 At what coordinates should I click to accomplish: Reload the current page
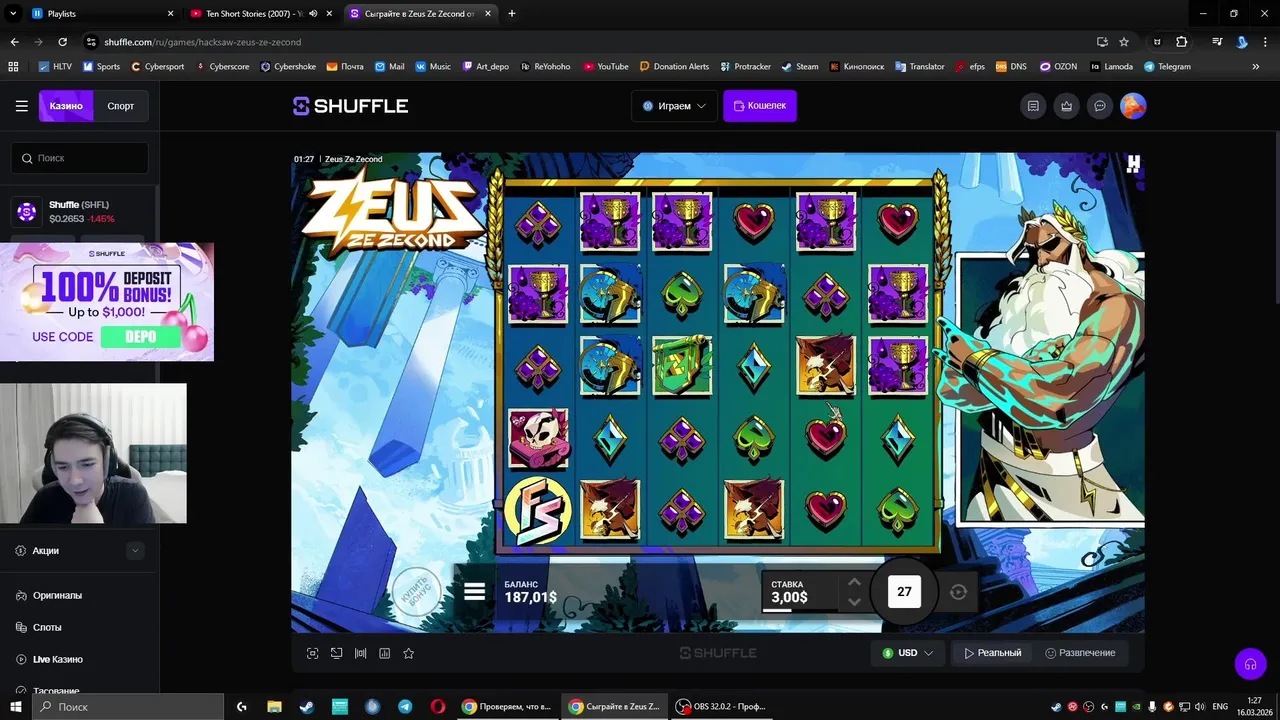[x=62, y=42]
